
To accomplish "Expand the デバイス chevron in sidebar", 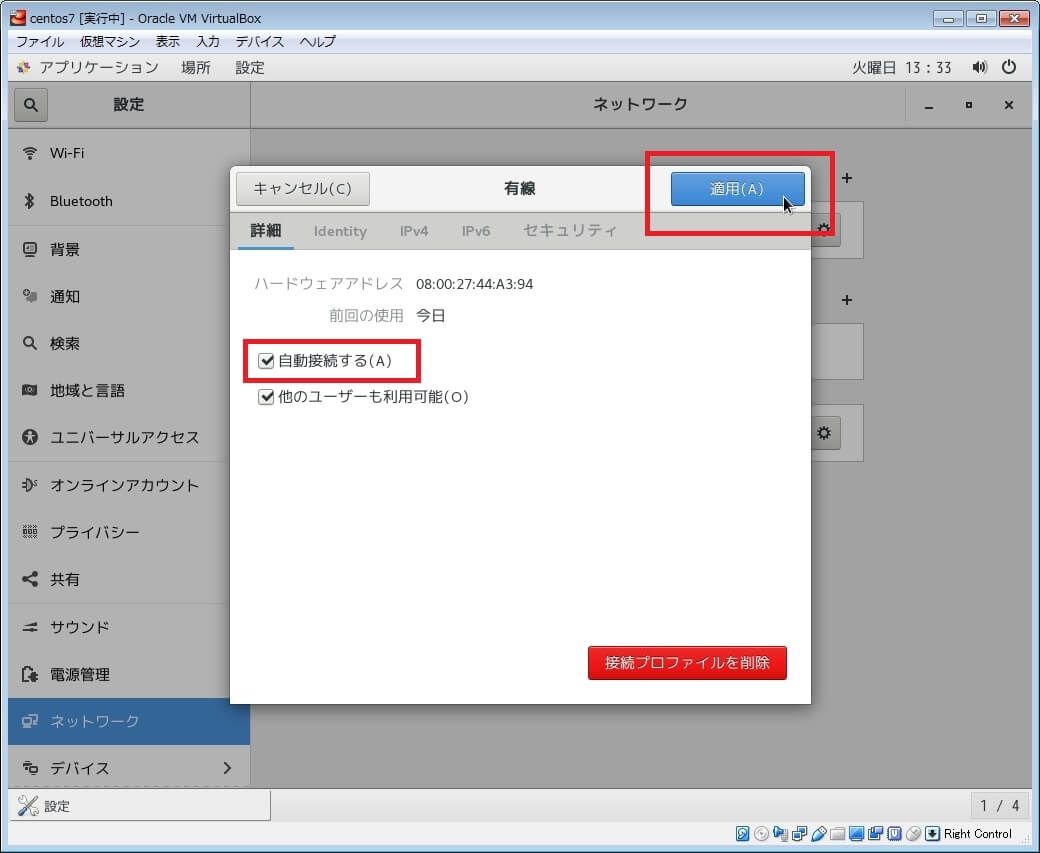I will click(227, 768).
